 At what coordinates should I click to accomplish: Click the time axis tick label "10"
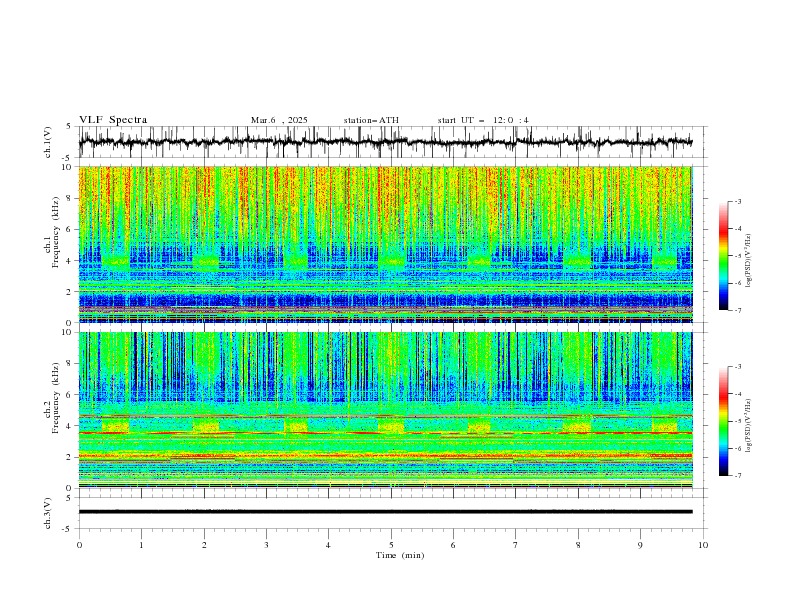[703, 545]
